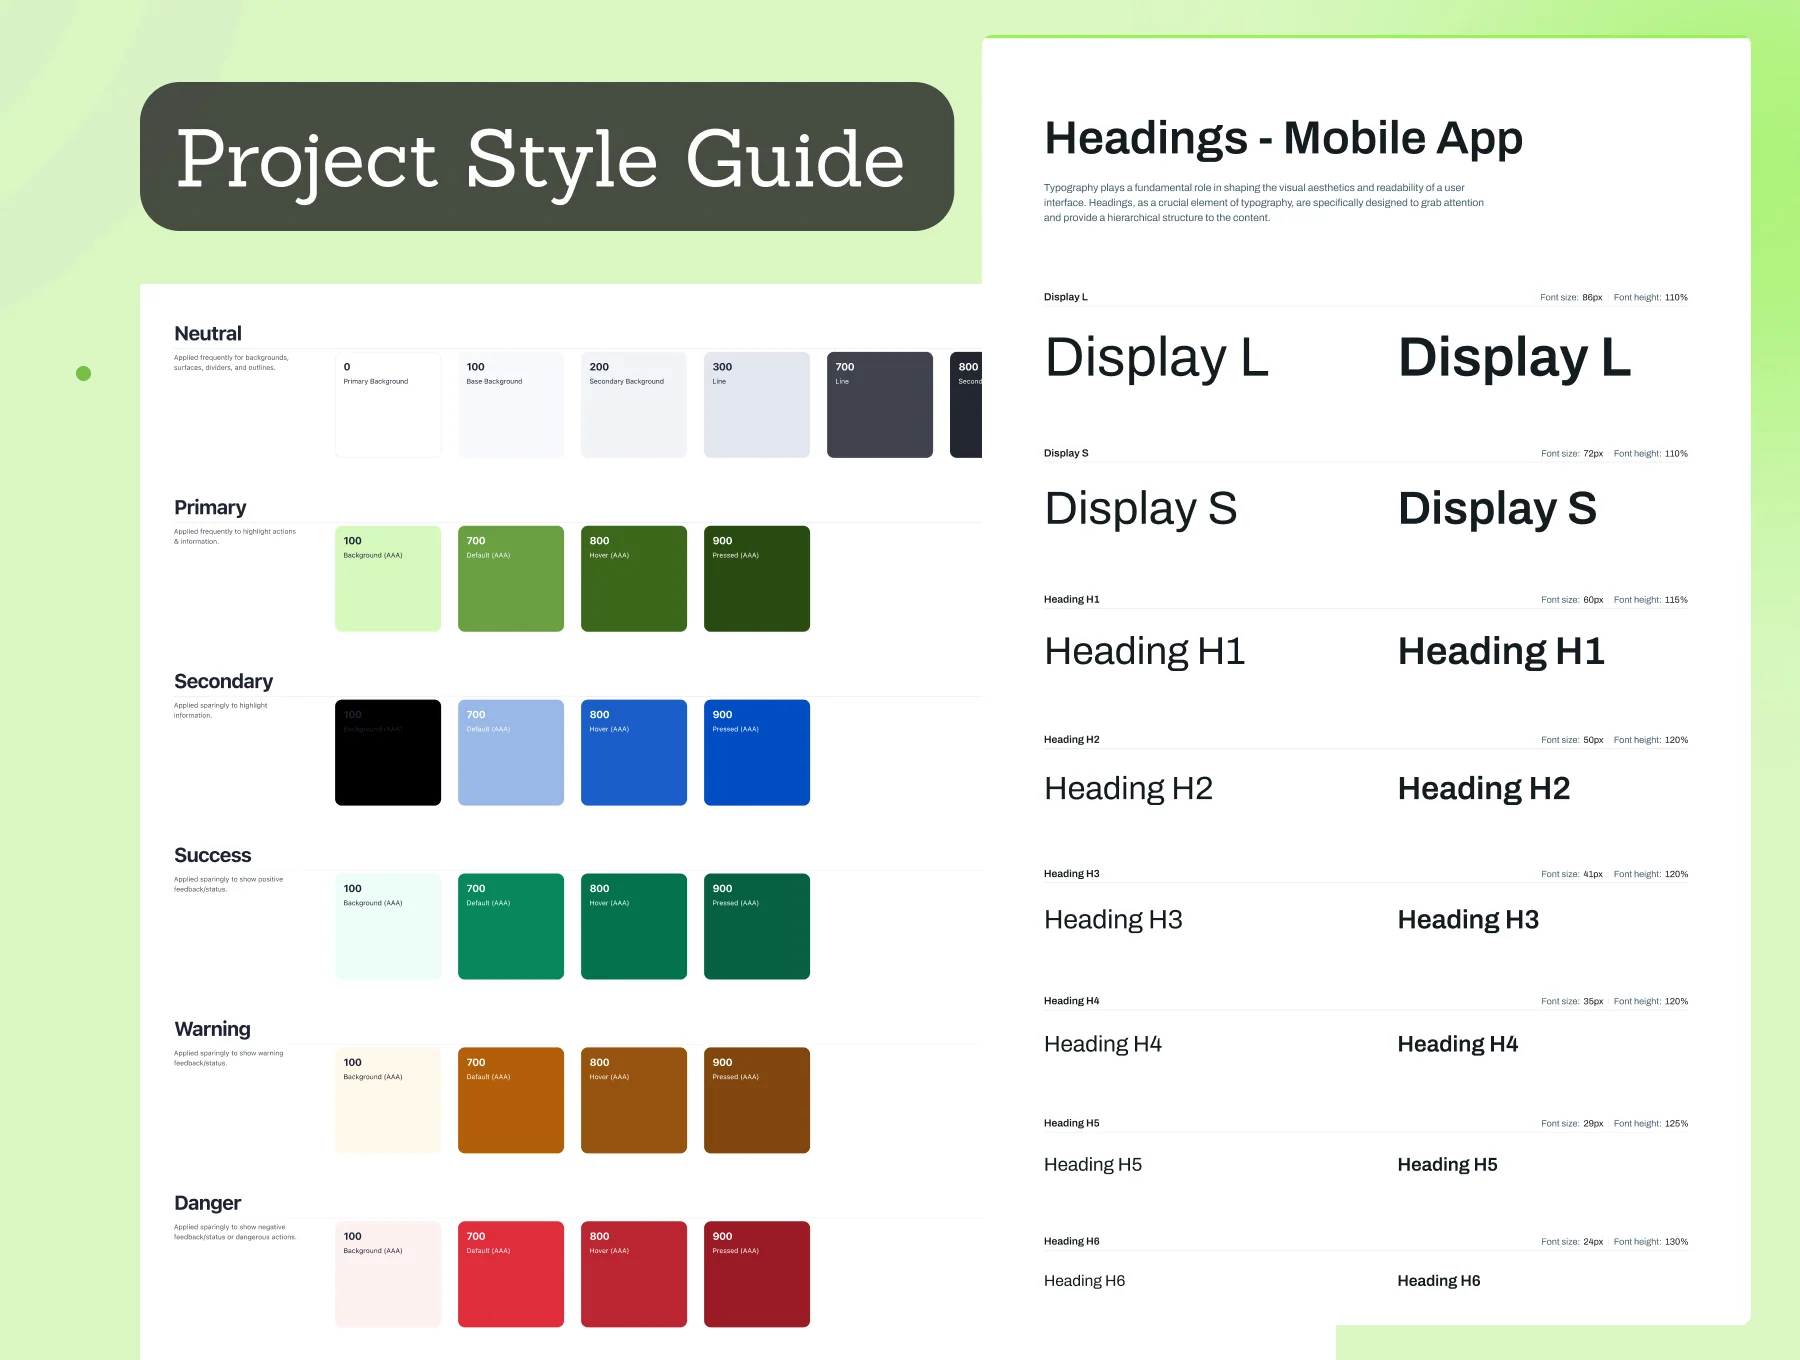Select the Warning 700 Default swatch
Viewport: 1800px width, 1360px height.
[x=511, y=1101]
